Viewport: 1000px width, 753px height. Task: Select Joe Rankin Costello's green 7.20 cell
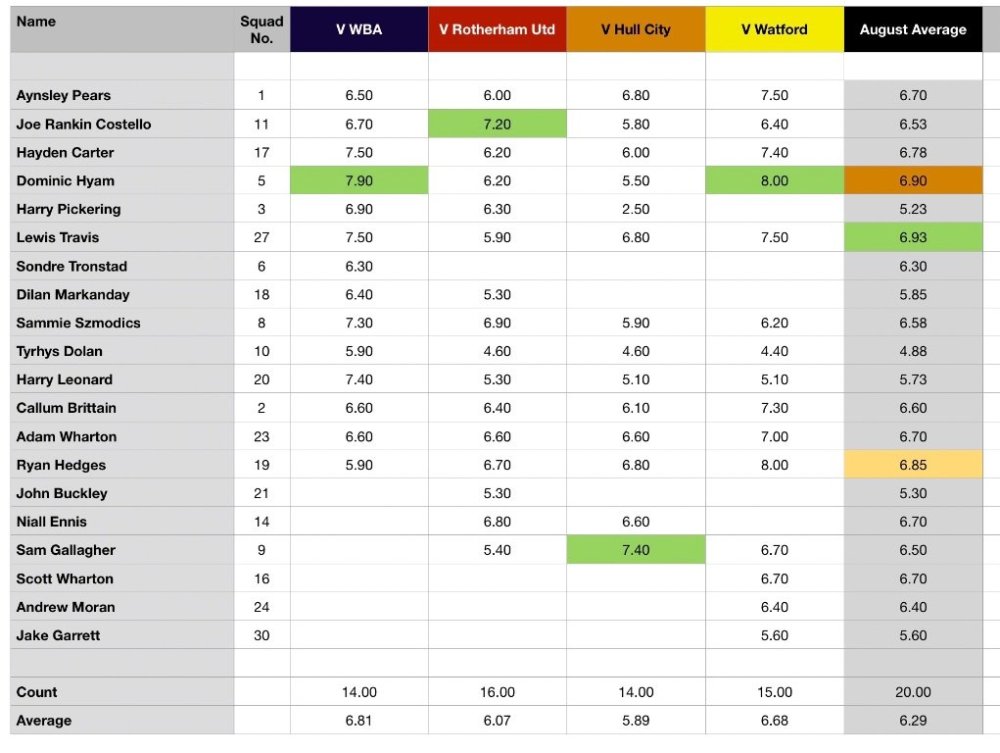point(497,124)
